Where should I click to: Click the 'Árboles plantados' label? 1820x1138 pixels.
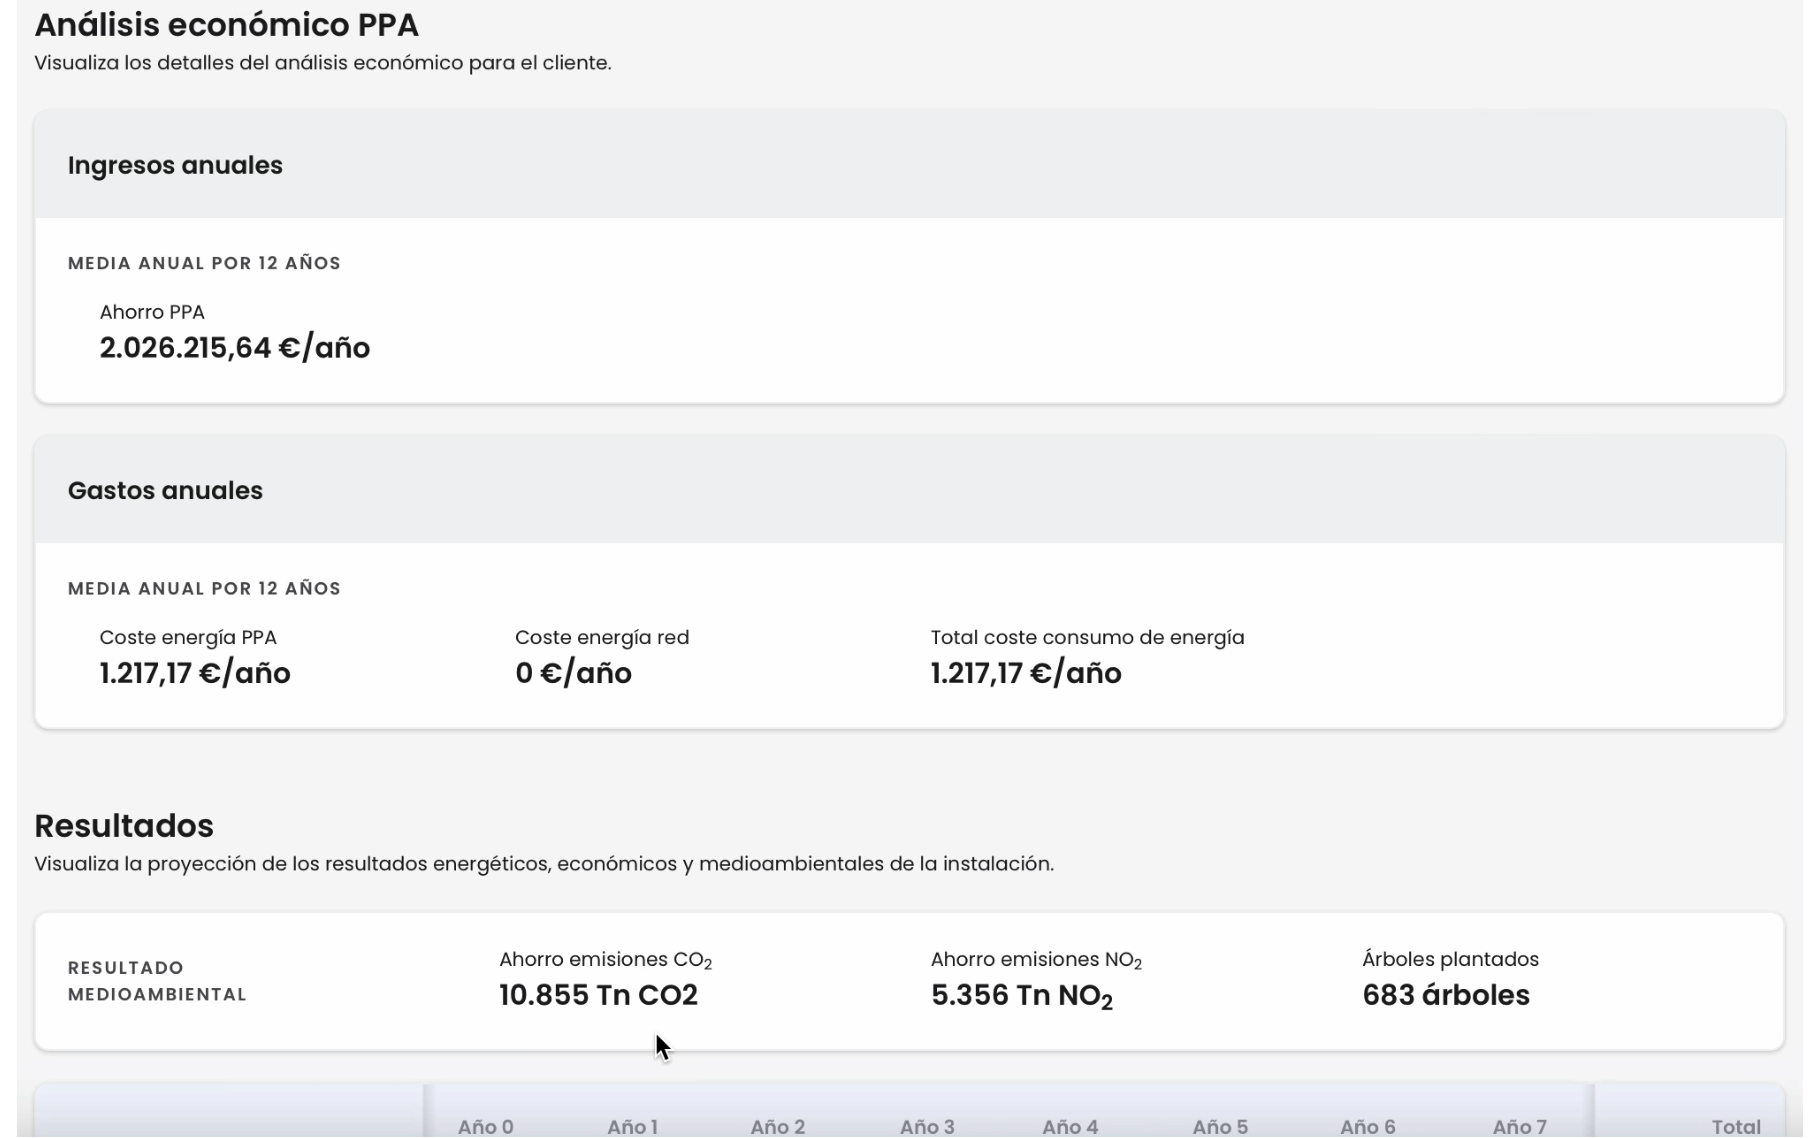1450,959
